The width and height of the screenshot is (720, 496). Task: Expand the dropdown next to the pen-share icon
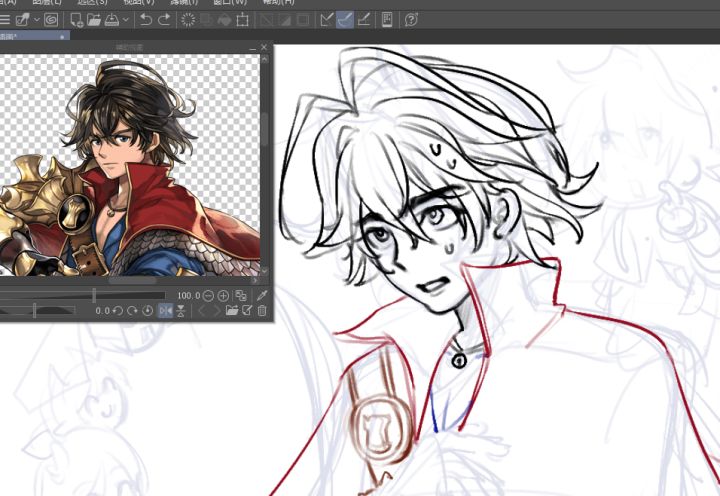[37, 20]
